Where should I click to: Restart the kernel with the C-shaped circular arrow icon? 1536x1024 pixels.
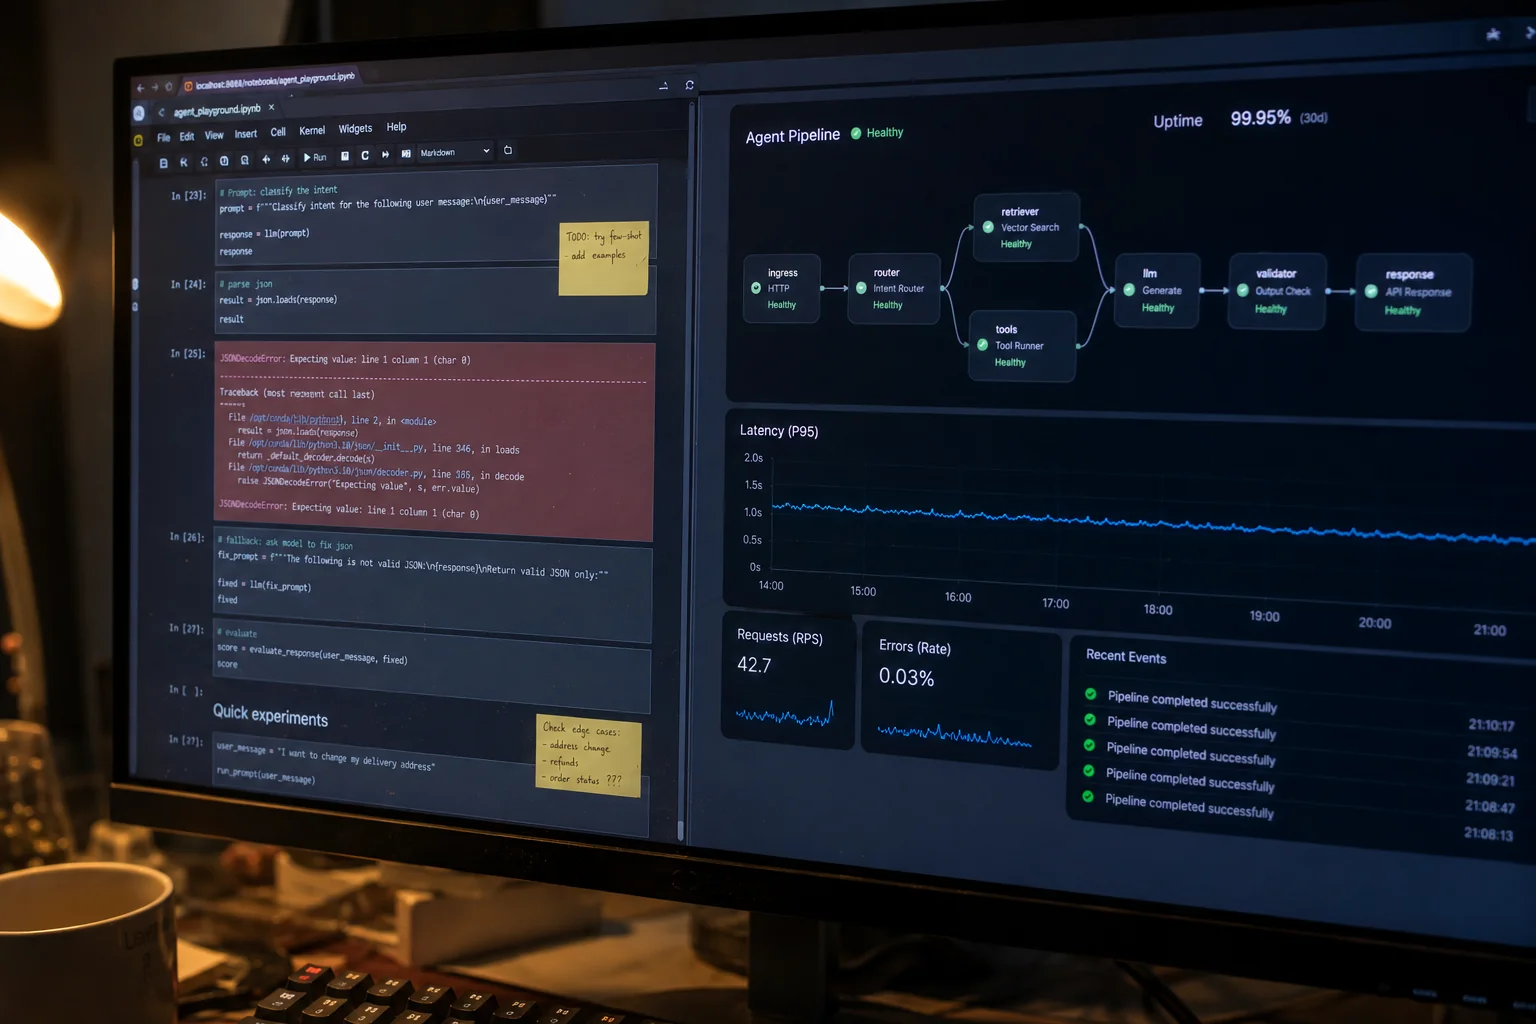[x=365, y=155]
